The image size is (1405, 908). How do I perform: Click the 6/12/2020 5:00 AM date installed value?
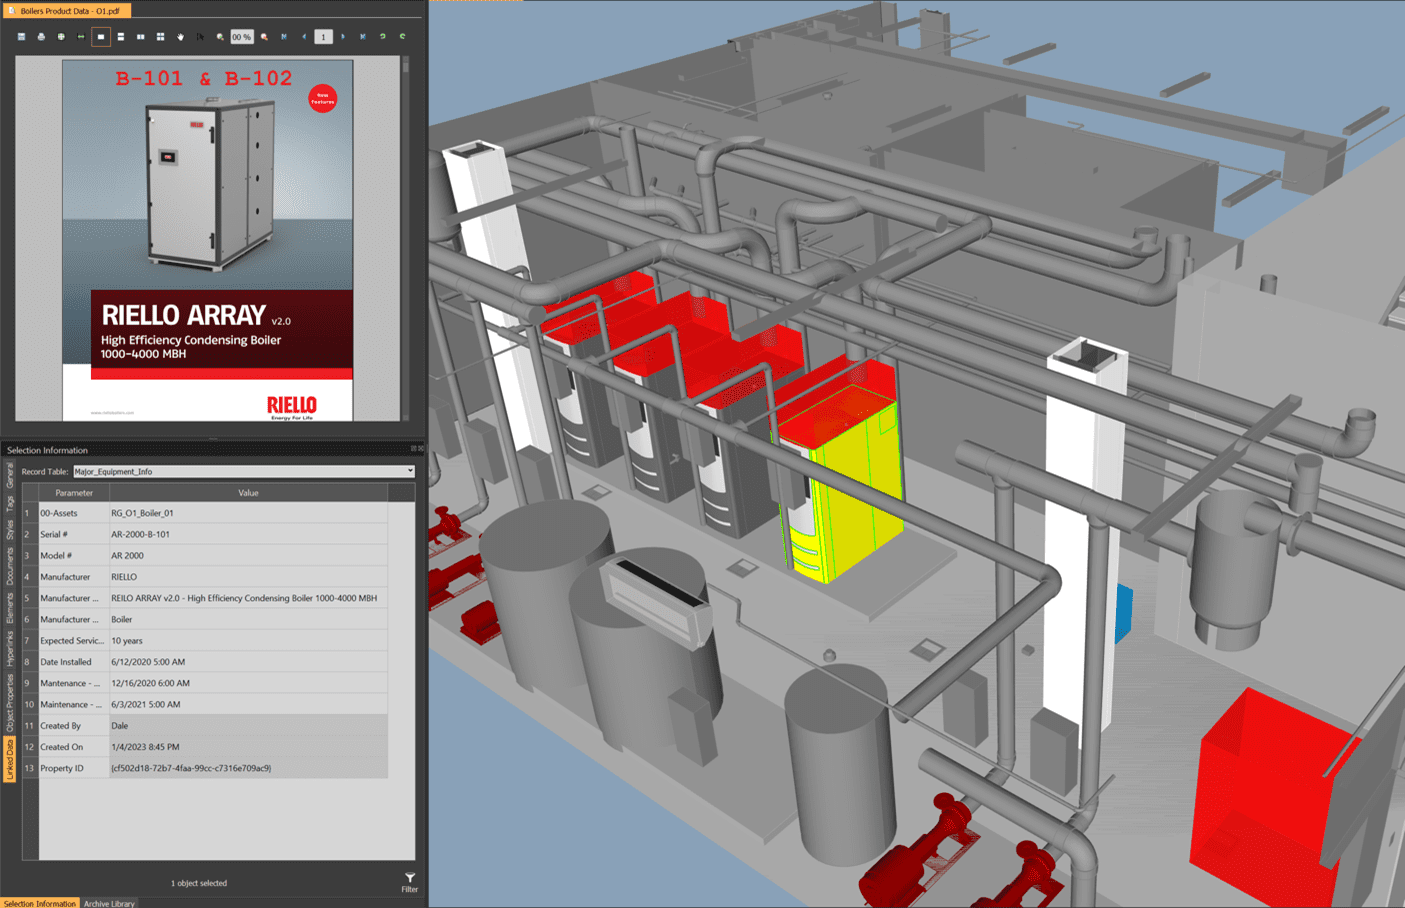coord(248,662)
